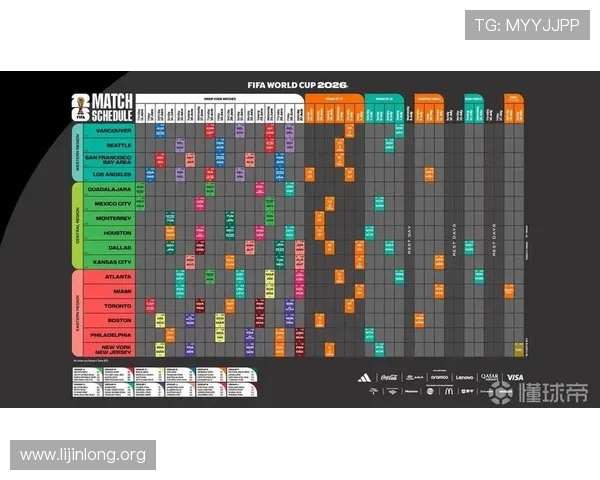600x480 pixels.
Task: Click the Qatar Airways sponsor logo
Action: pos(490,377)
